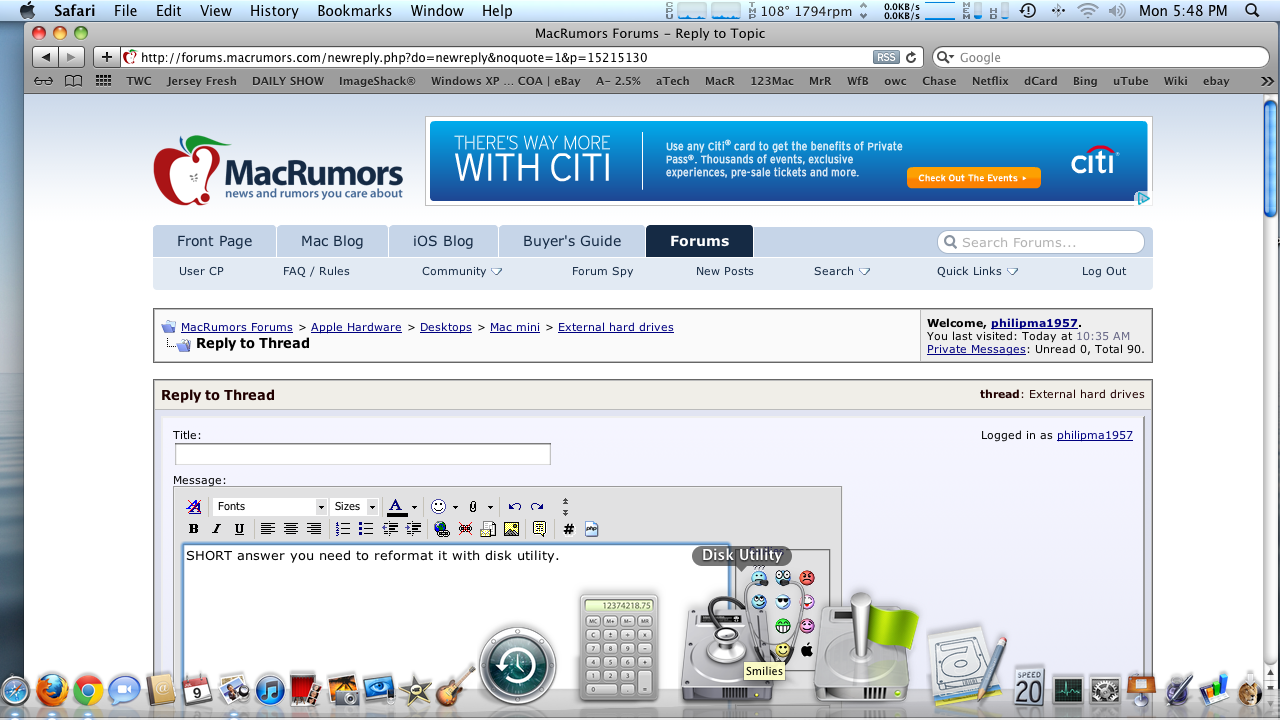Expand the Community menu
This screenshot has width=1280, height=720.
461,271
